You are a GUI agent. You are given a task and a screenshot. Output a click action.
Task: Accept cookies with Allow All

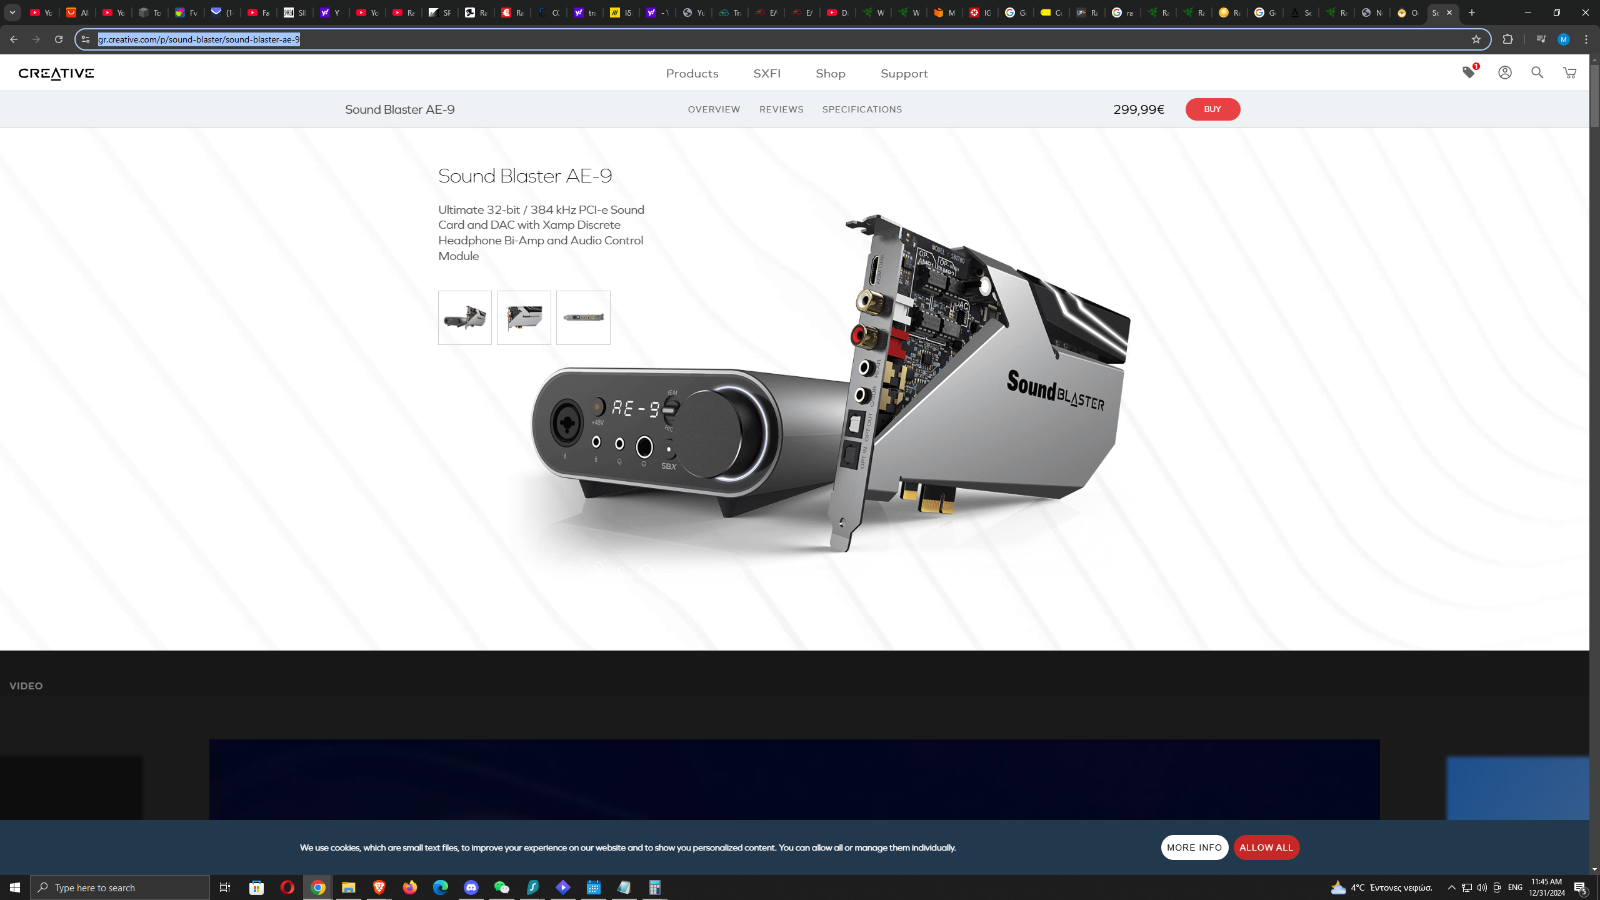(1266, 847)
